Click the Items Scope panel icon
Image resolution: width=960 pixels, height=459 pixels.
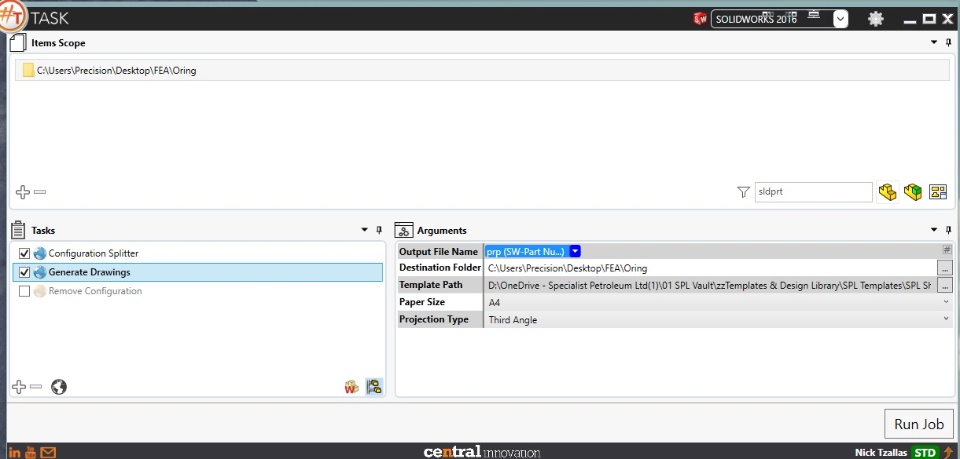18,43
